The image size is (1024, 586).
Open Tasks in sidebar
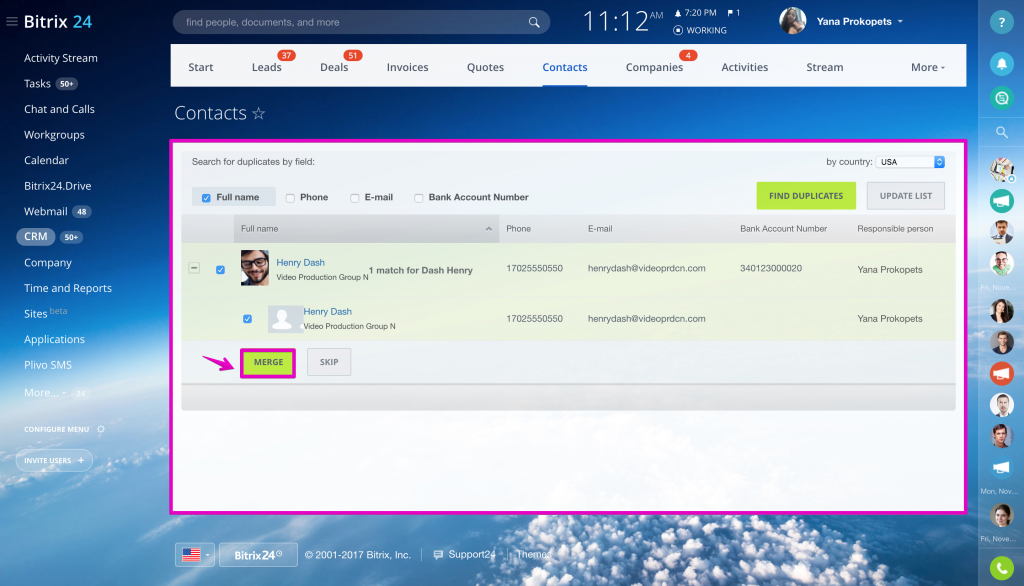pyautogui.click(x=37, y=84)
